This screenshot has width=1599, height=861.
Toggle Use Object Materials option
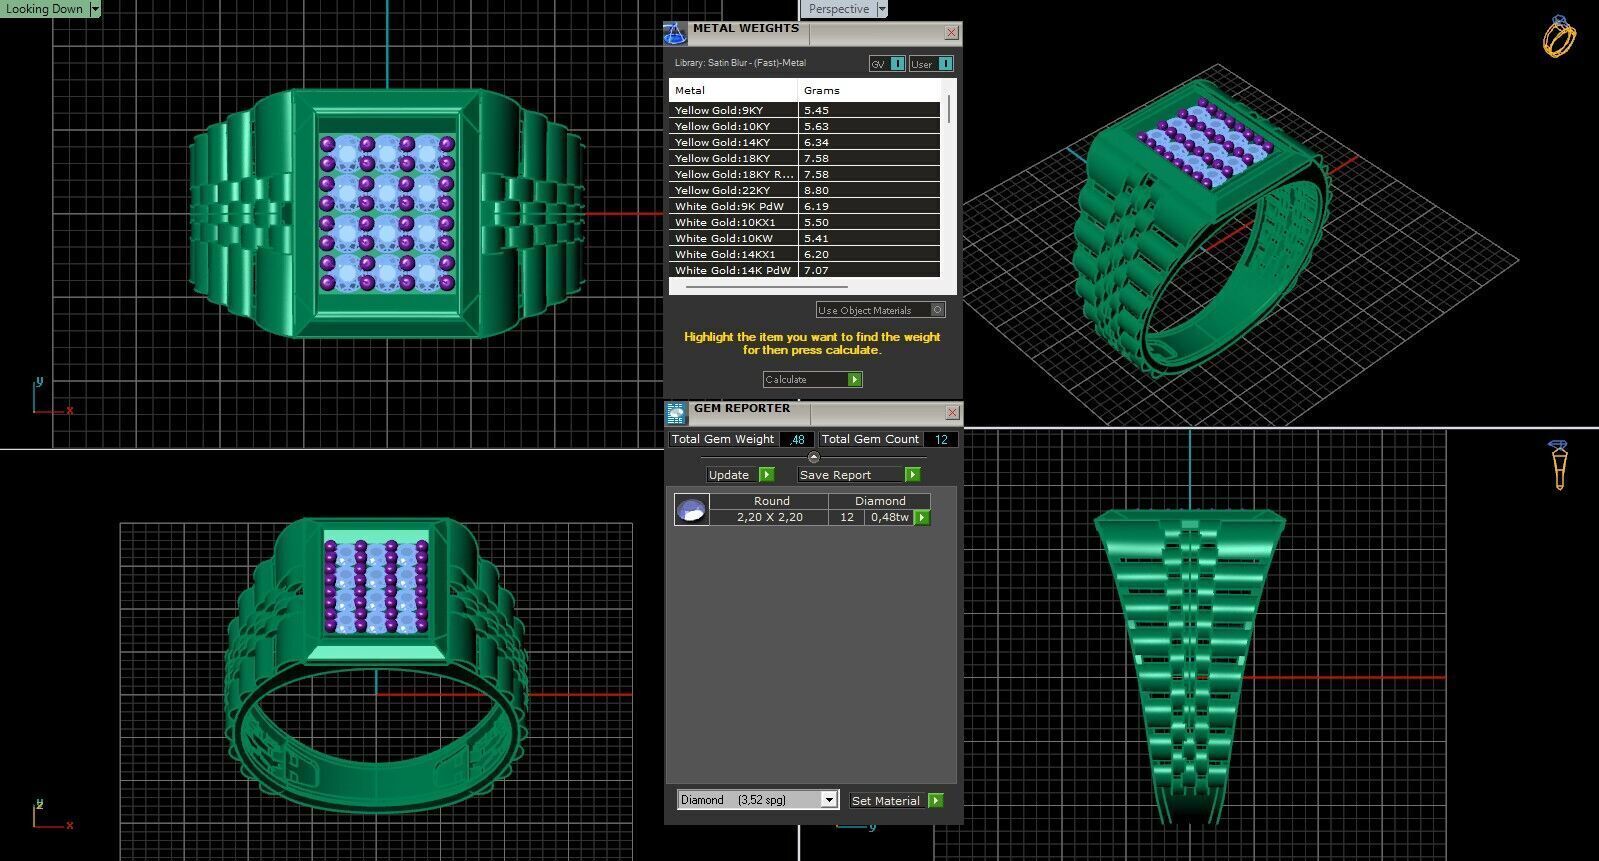pyautogui.click(x=880, y=310)
